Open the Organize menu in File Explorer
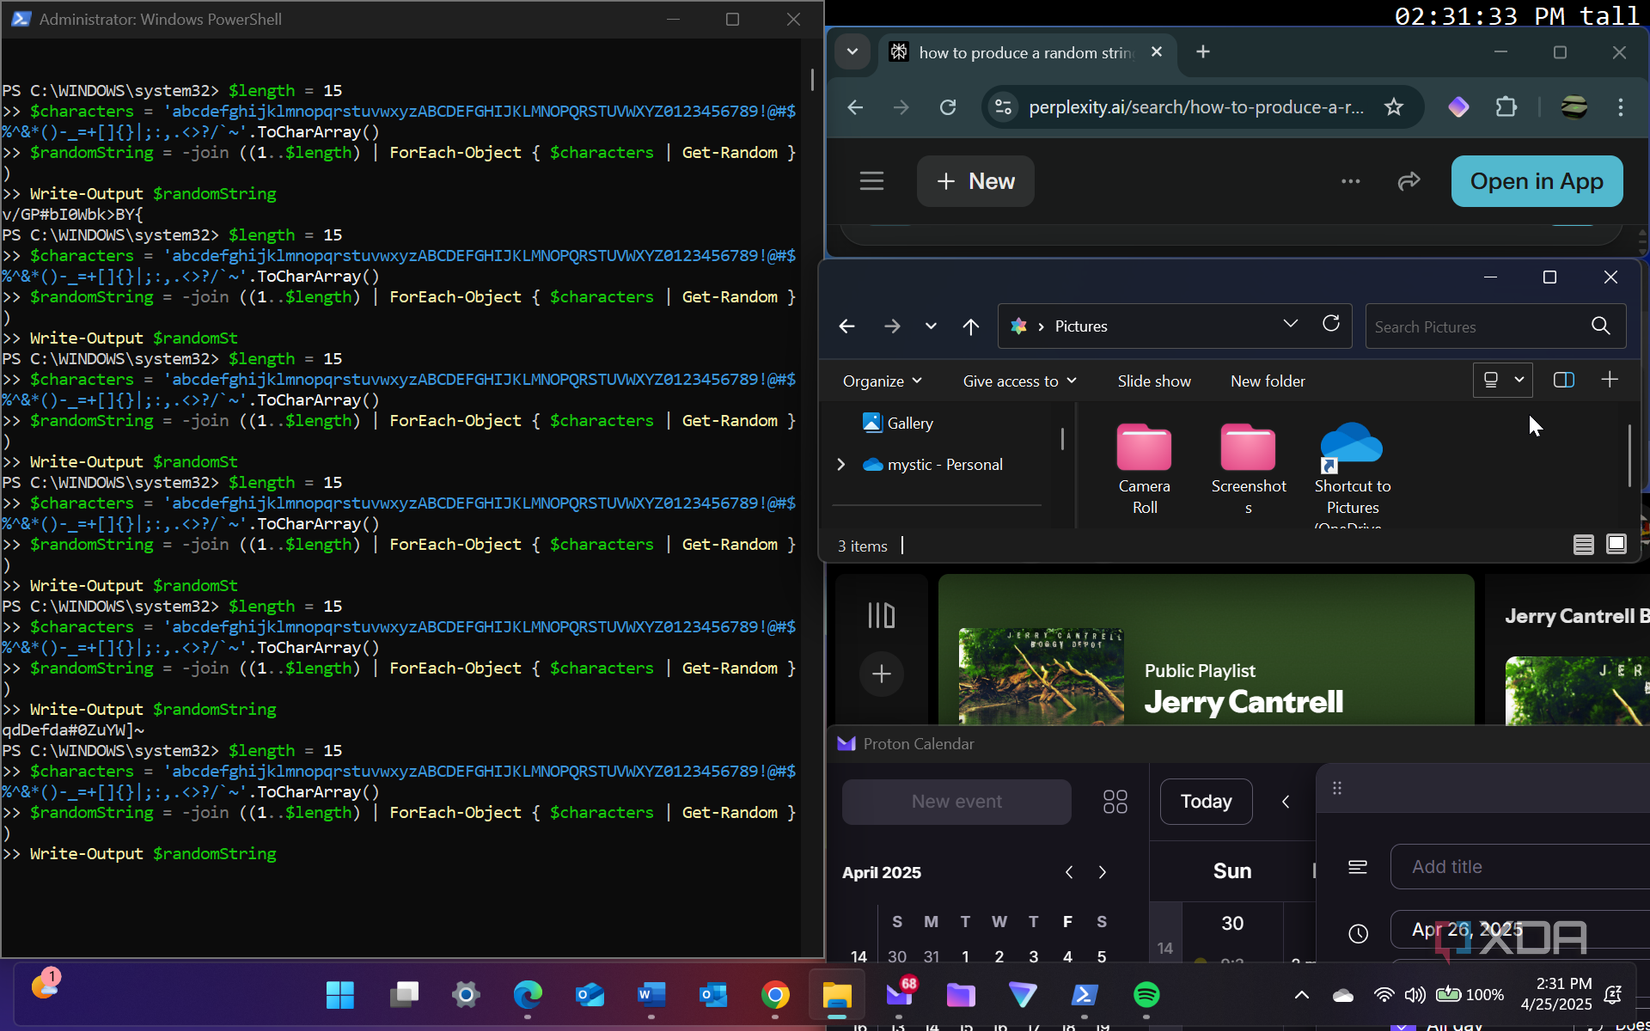 (x=880, y=380)
